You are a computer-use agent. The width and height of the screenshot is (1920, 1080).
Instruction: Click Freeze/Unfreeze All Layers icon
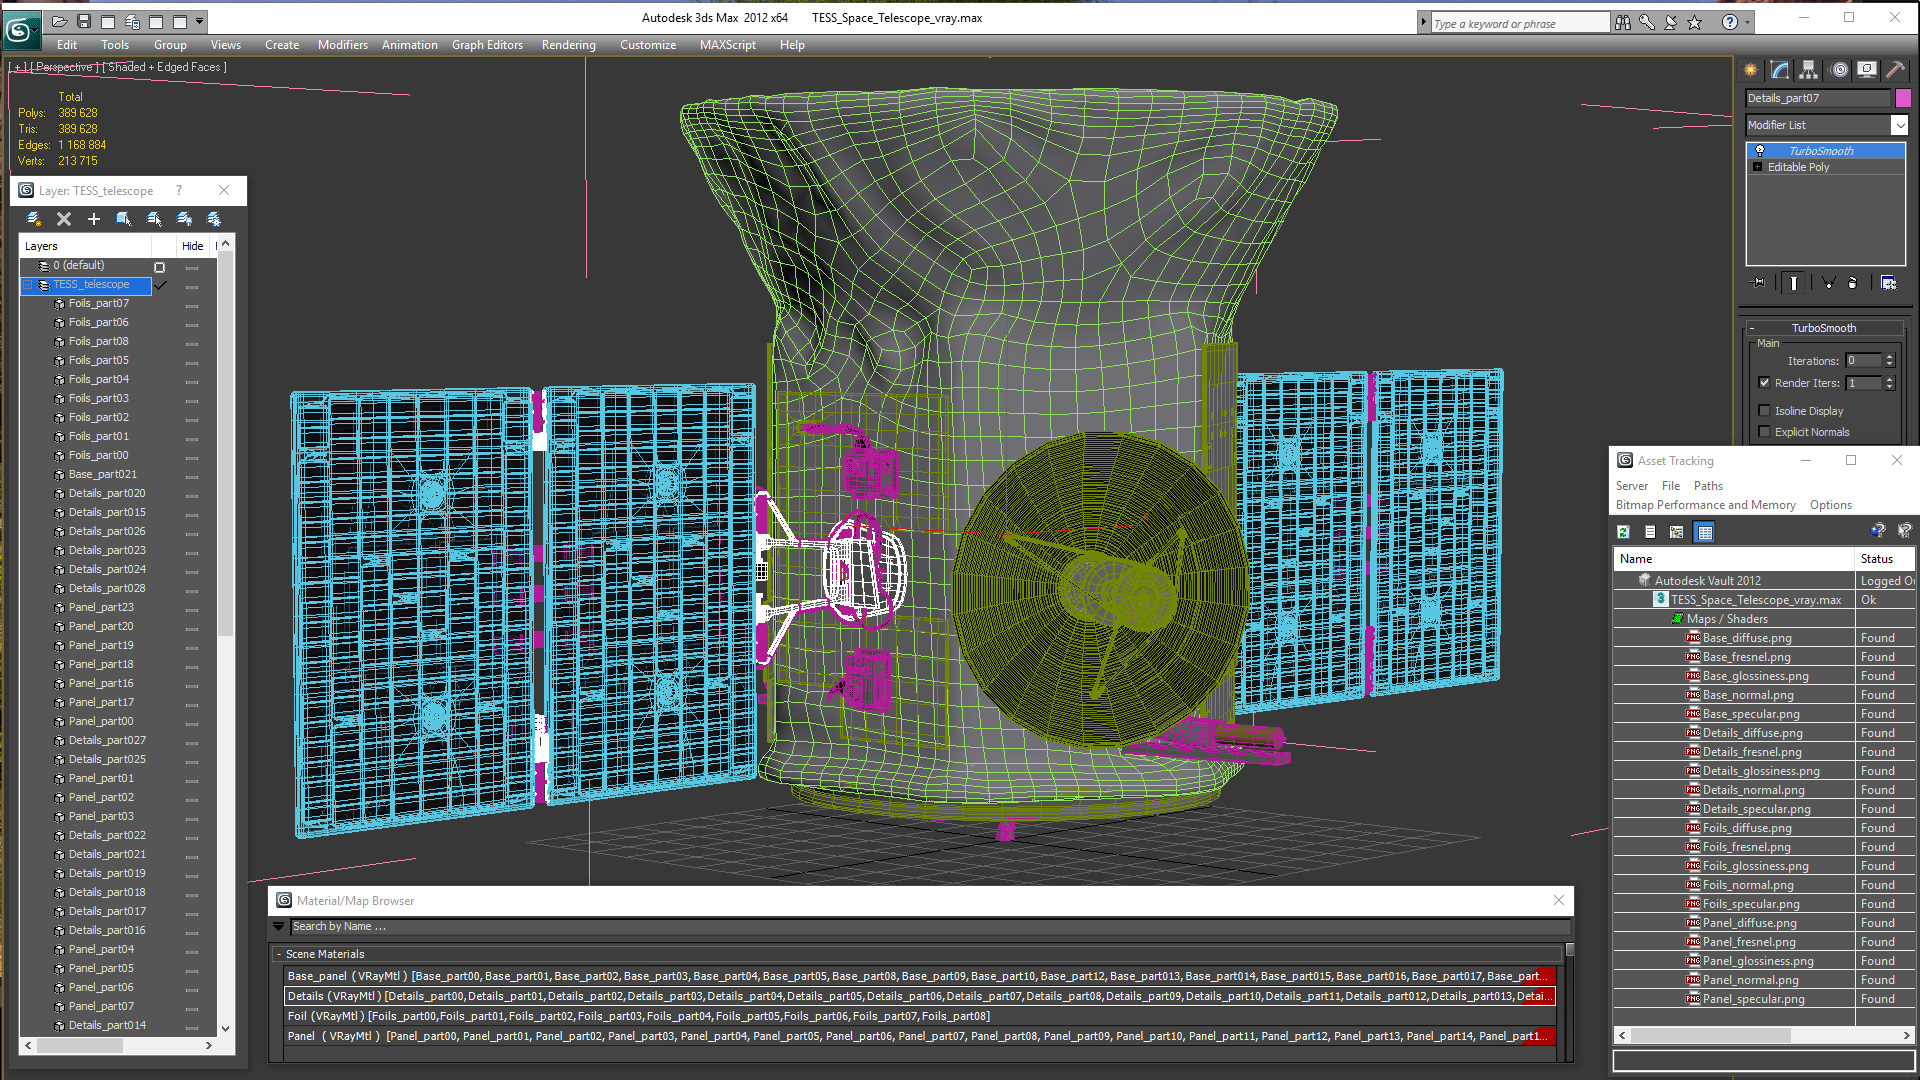click(x=214, y=219)
